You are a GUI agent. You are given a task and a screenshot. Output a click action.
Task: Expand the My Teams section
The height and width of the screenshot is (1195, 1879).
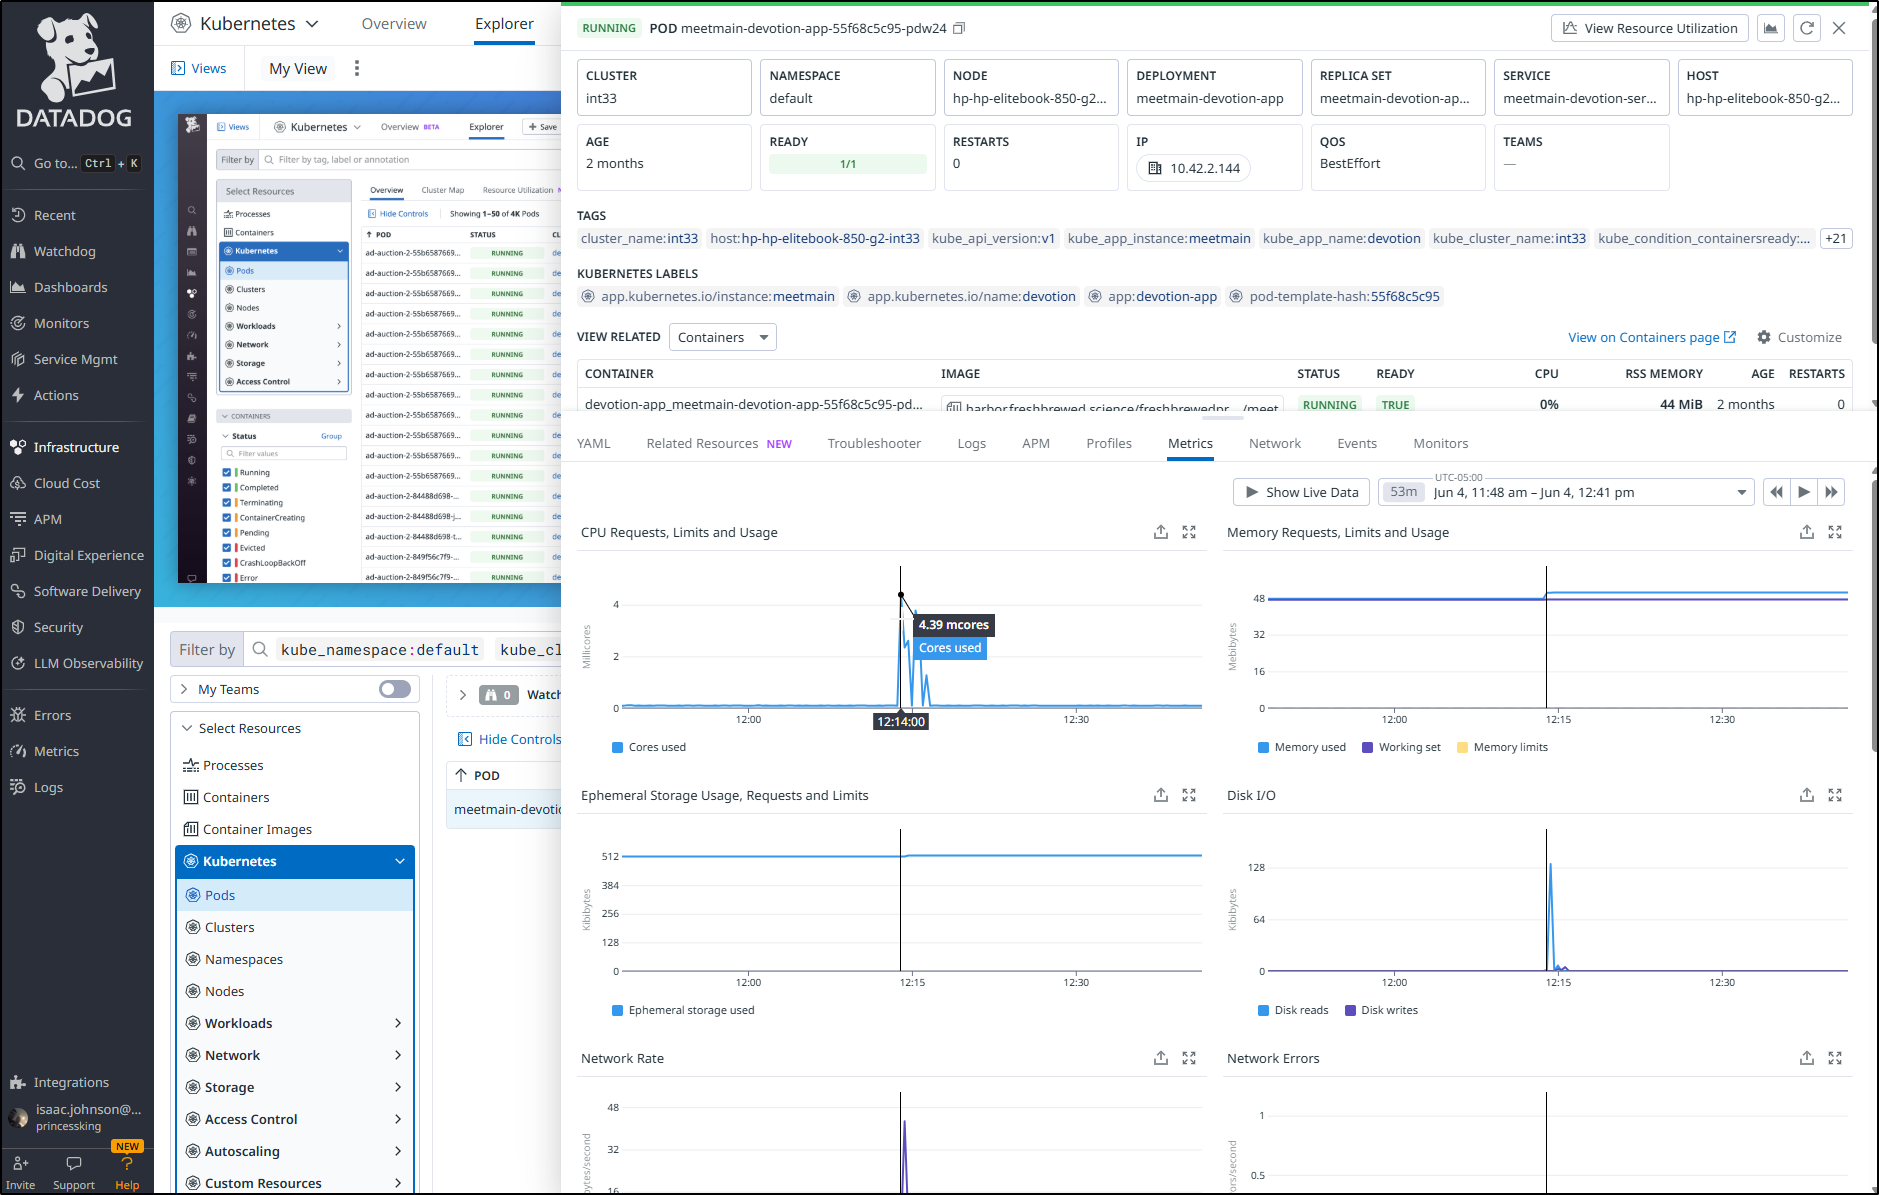184,689
